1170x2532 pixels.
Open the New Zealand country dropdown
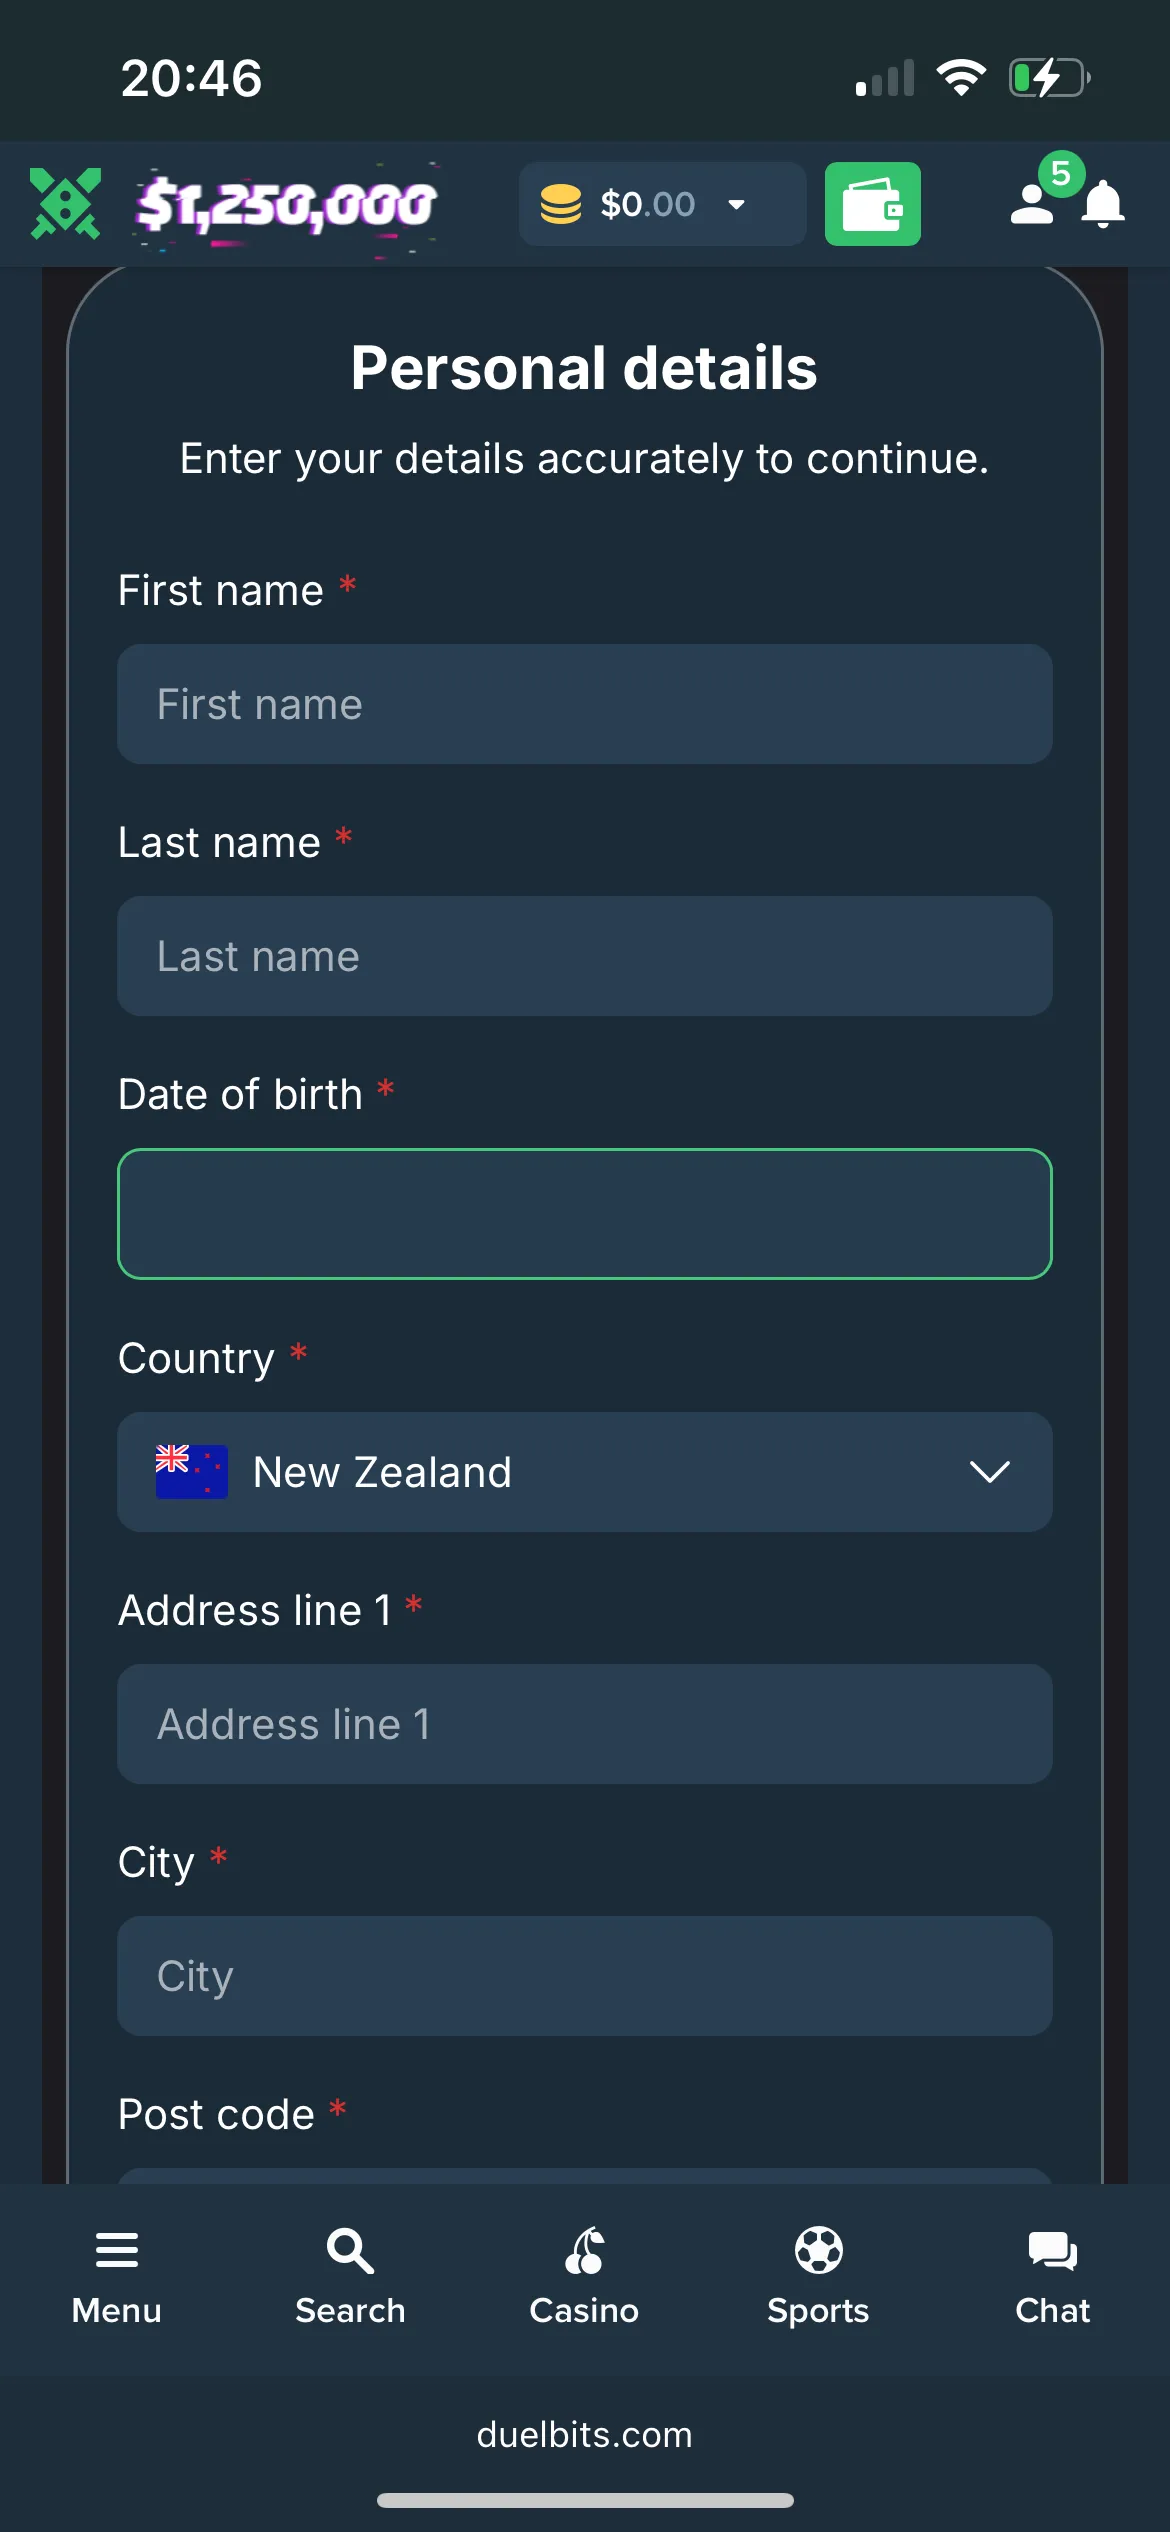click(x=584, y=1472)
